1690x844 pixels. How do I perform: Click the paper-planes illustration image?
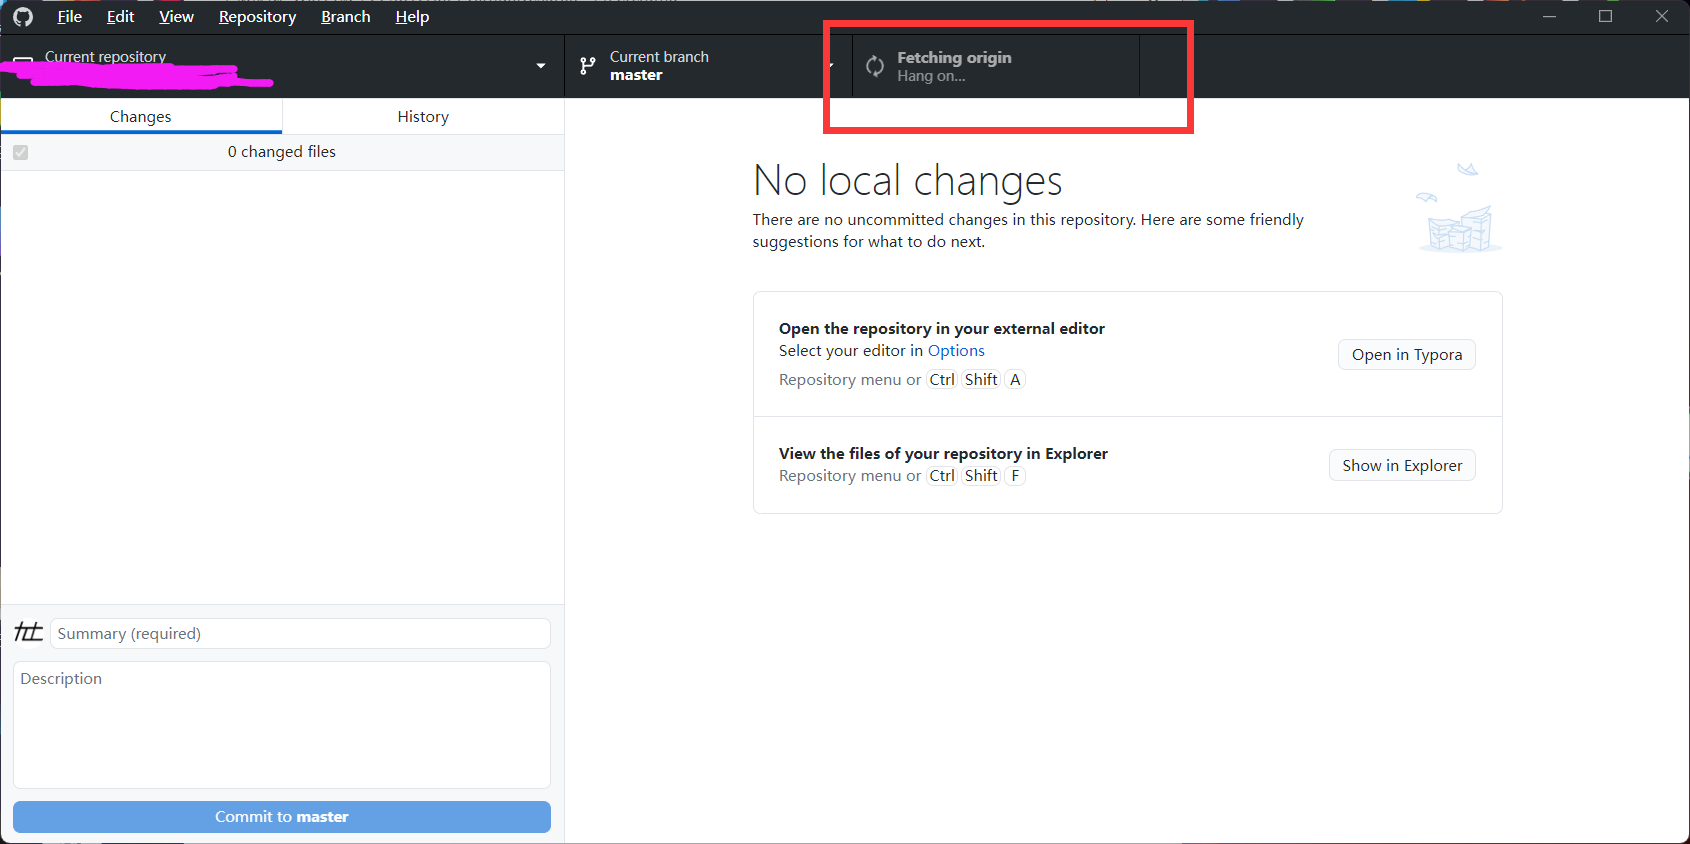click(x=1459, y=208)
